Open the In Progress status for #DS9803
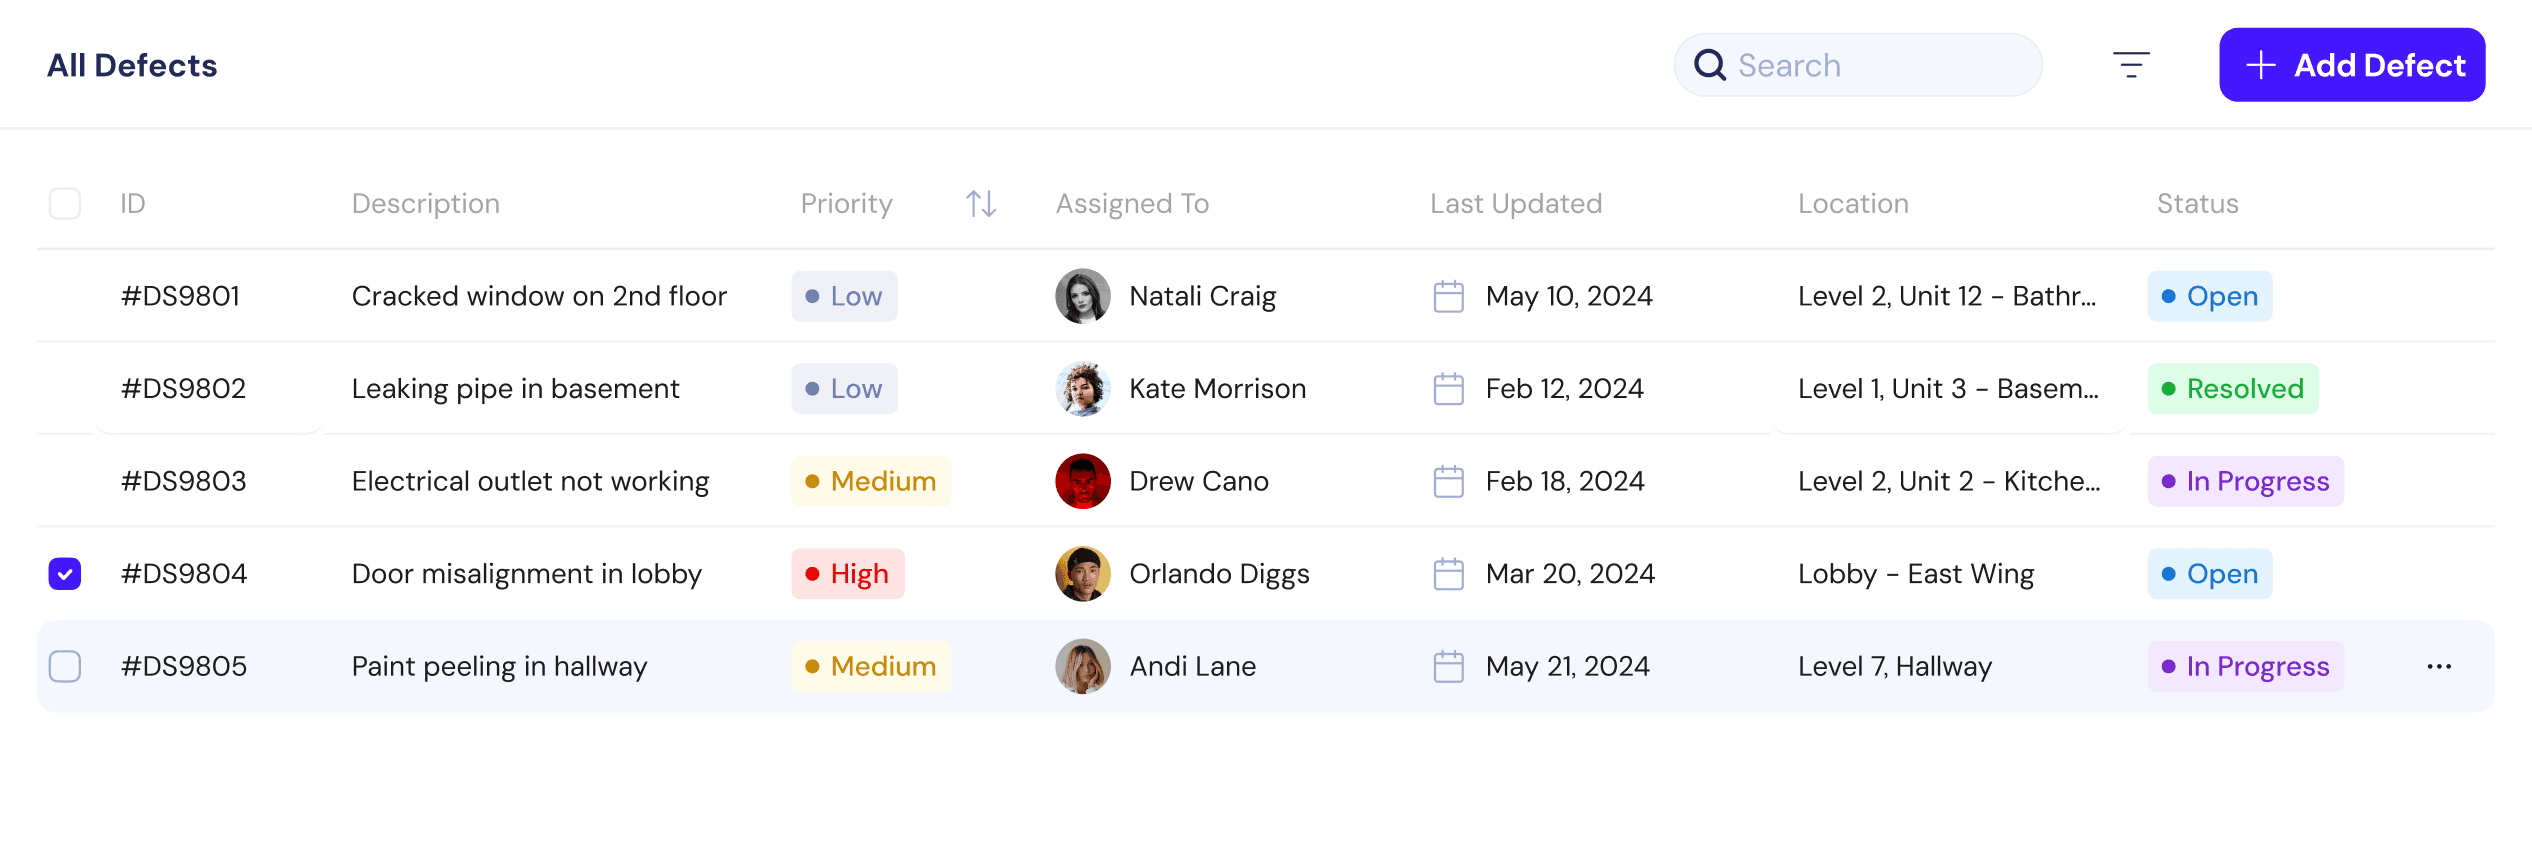The height and width of the screenshot is (852, 2532). pos(2245,481)
